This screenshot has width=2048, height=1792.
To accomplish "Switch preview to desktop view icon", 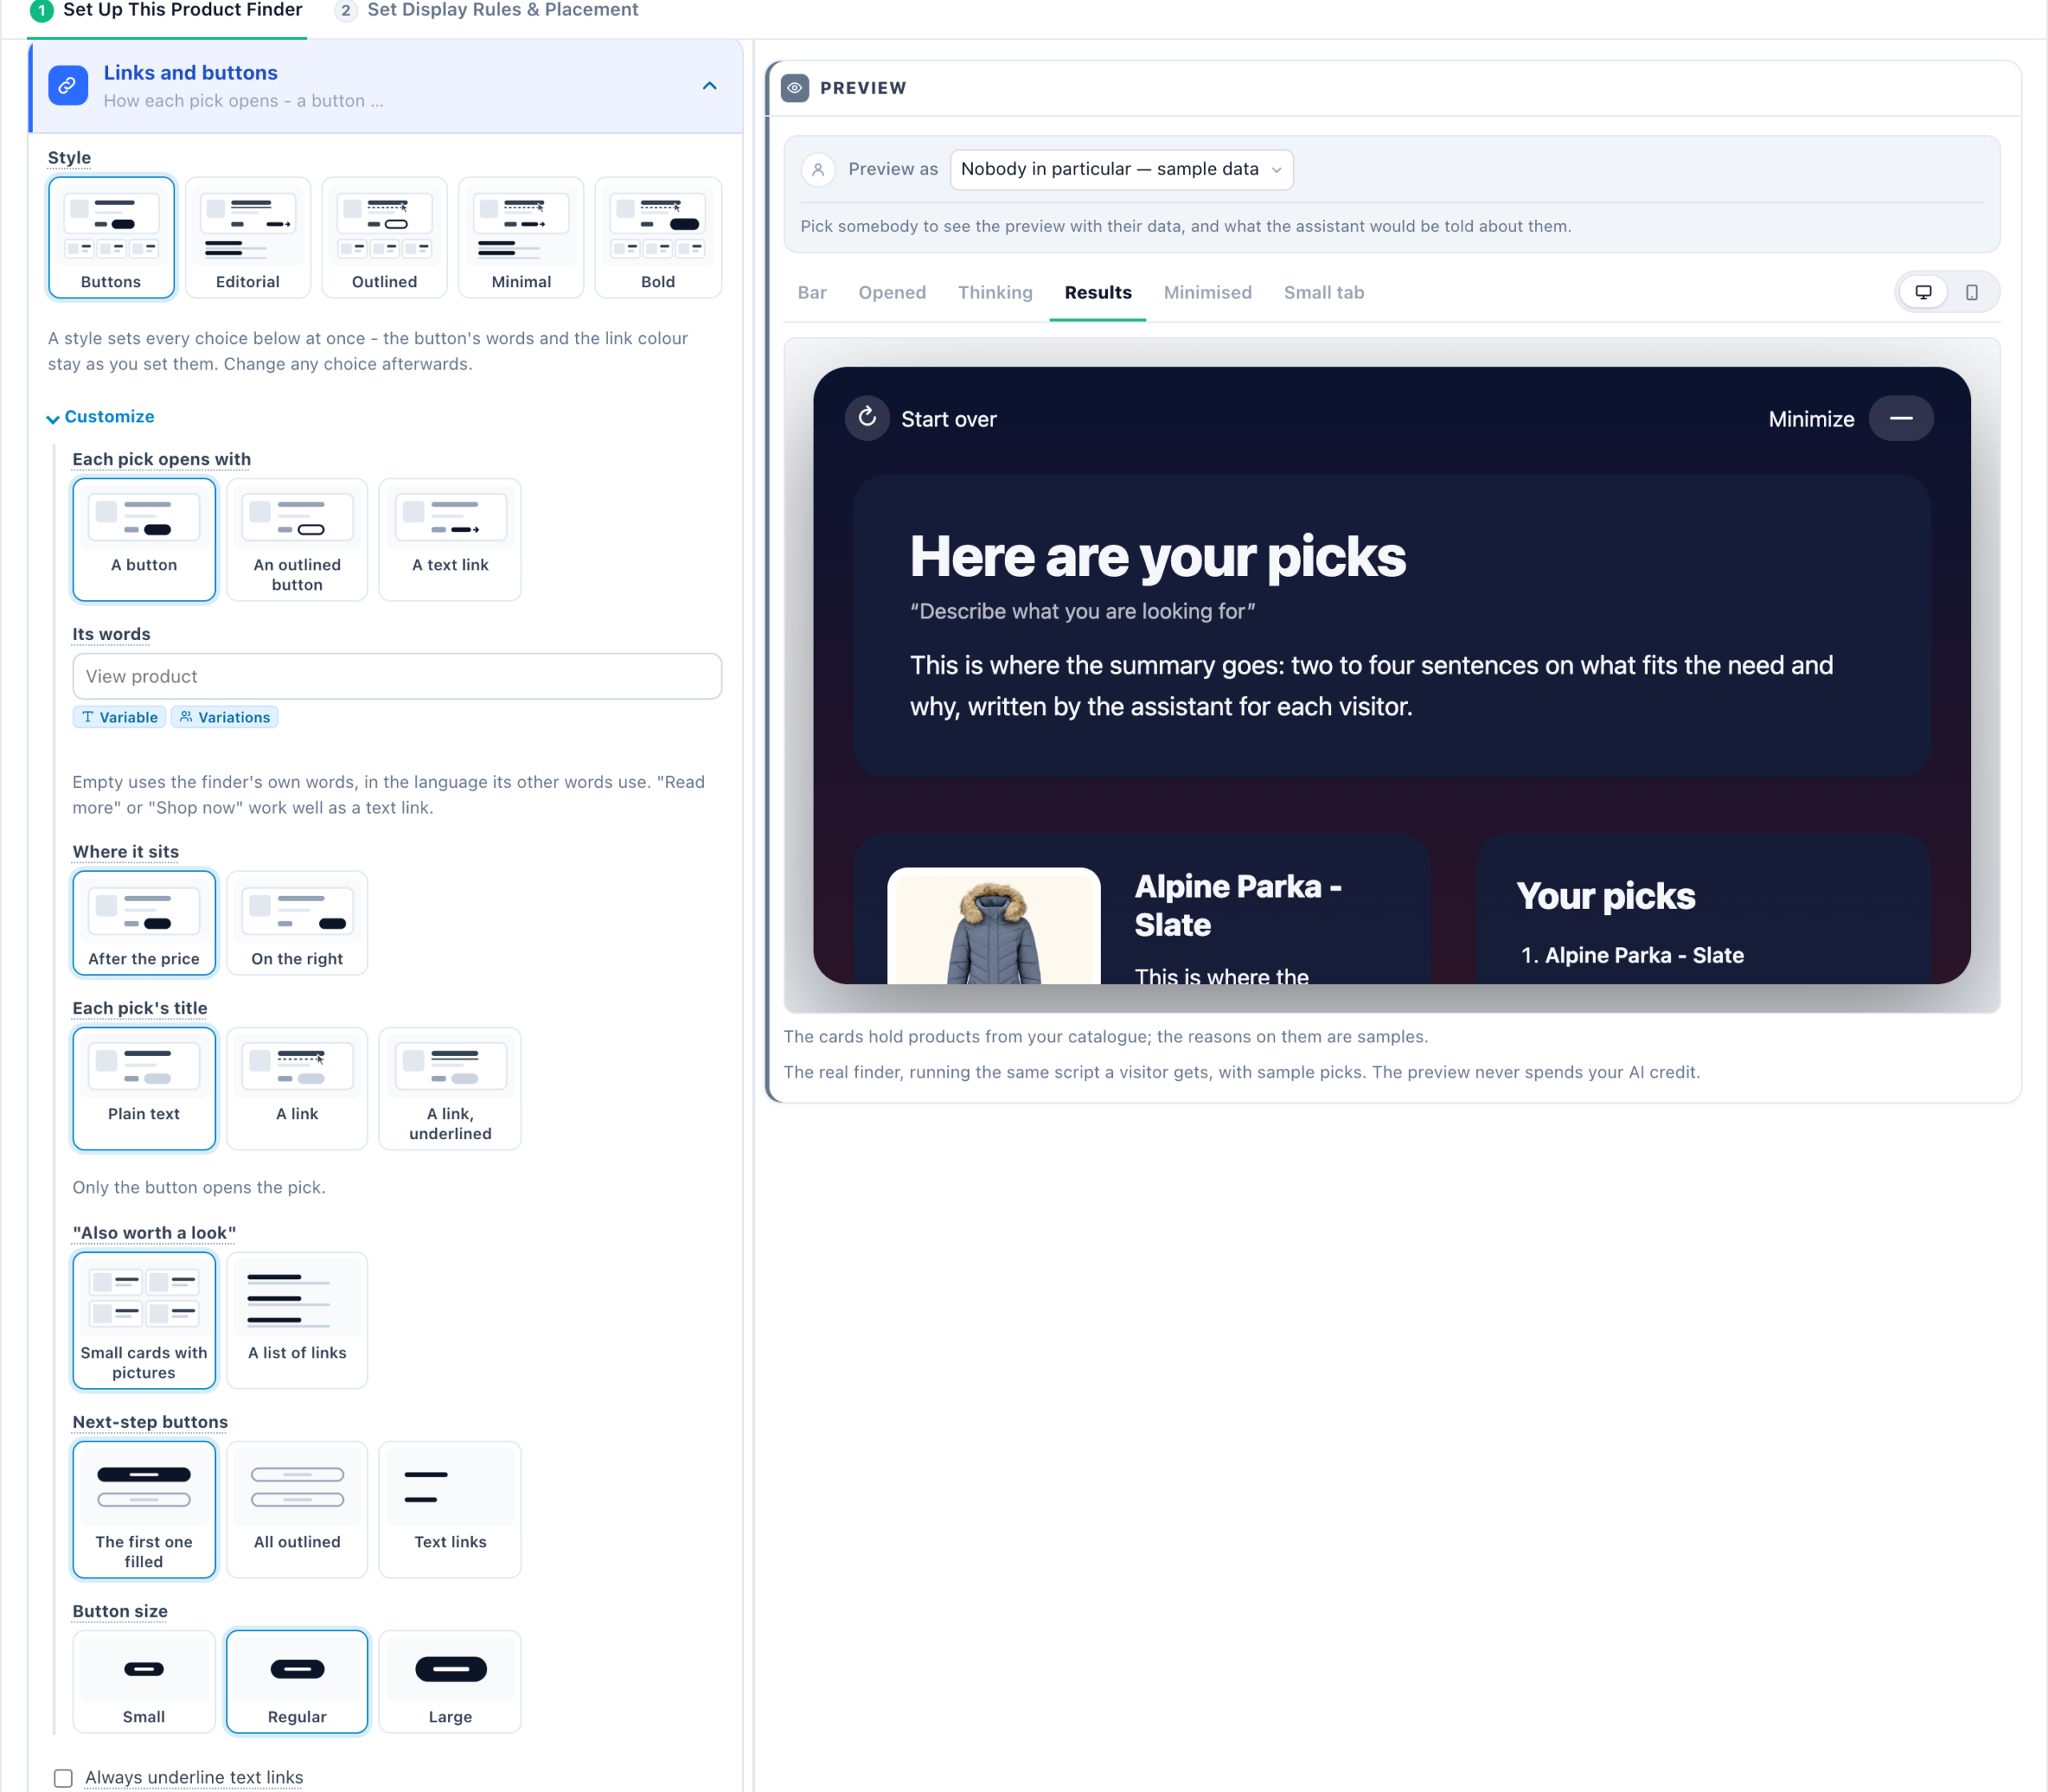I will pos(1923,292).
